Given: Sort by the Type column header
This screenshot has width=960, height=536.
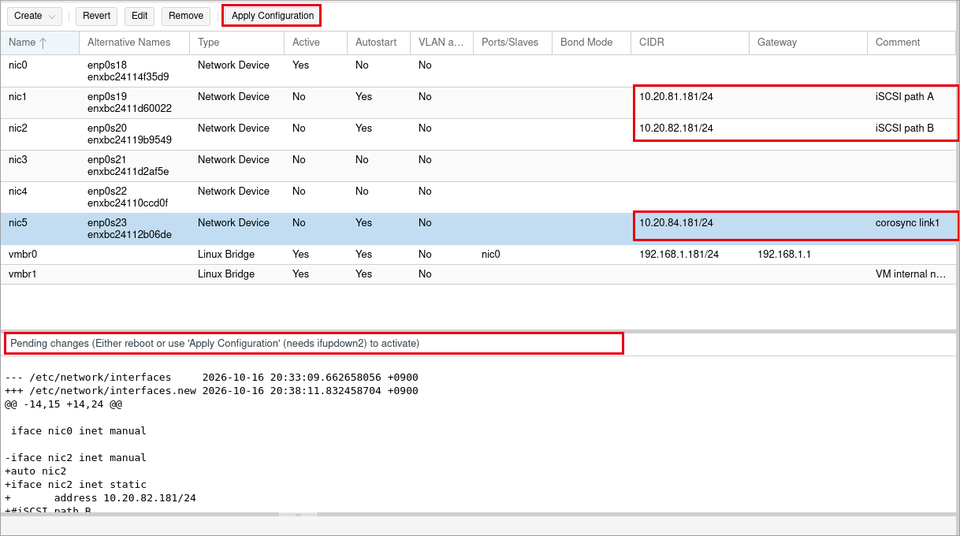Looking at the screenshot, I should pos(236,42).
